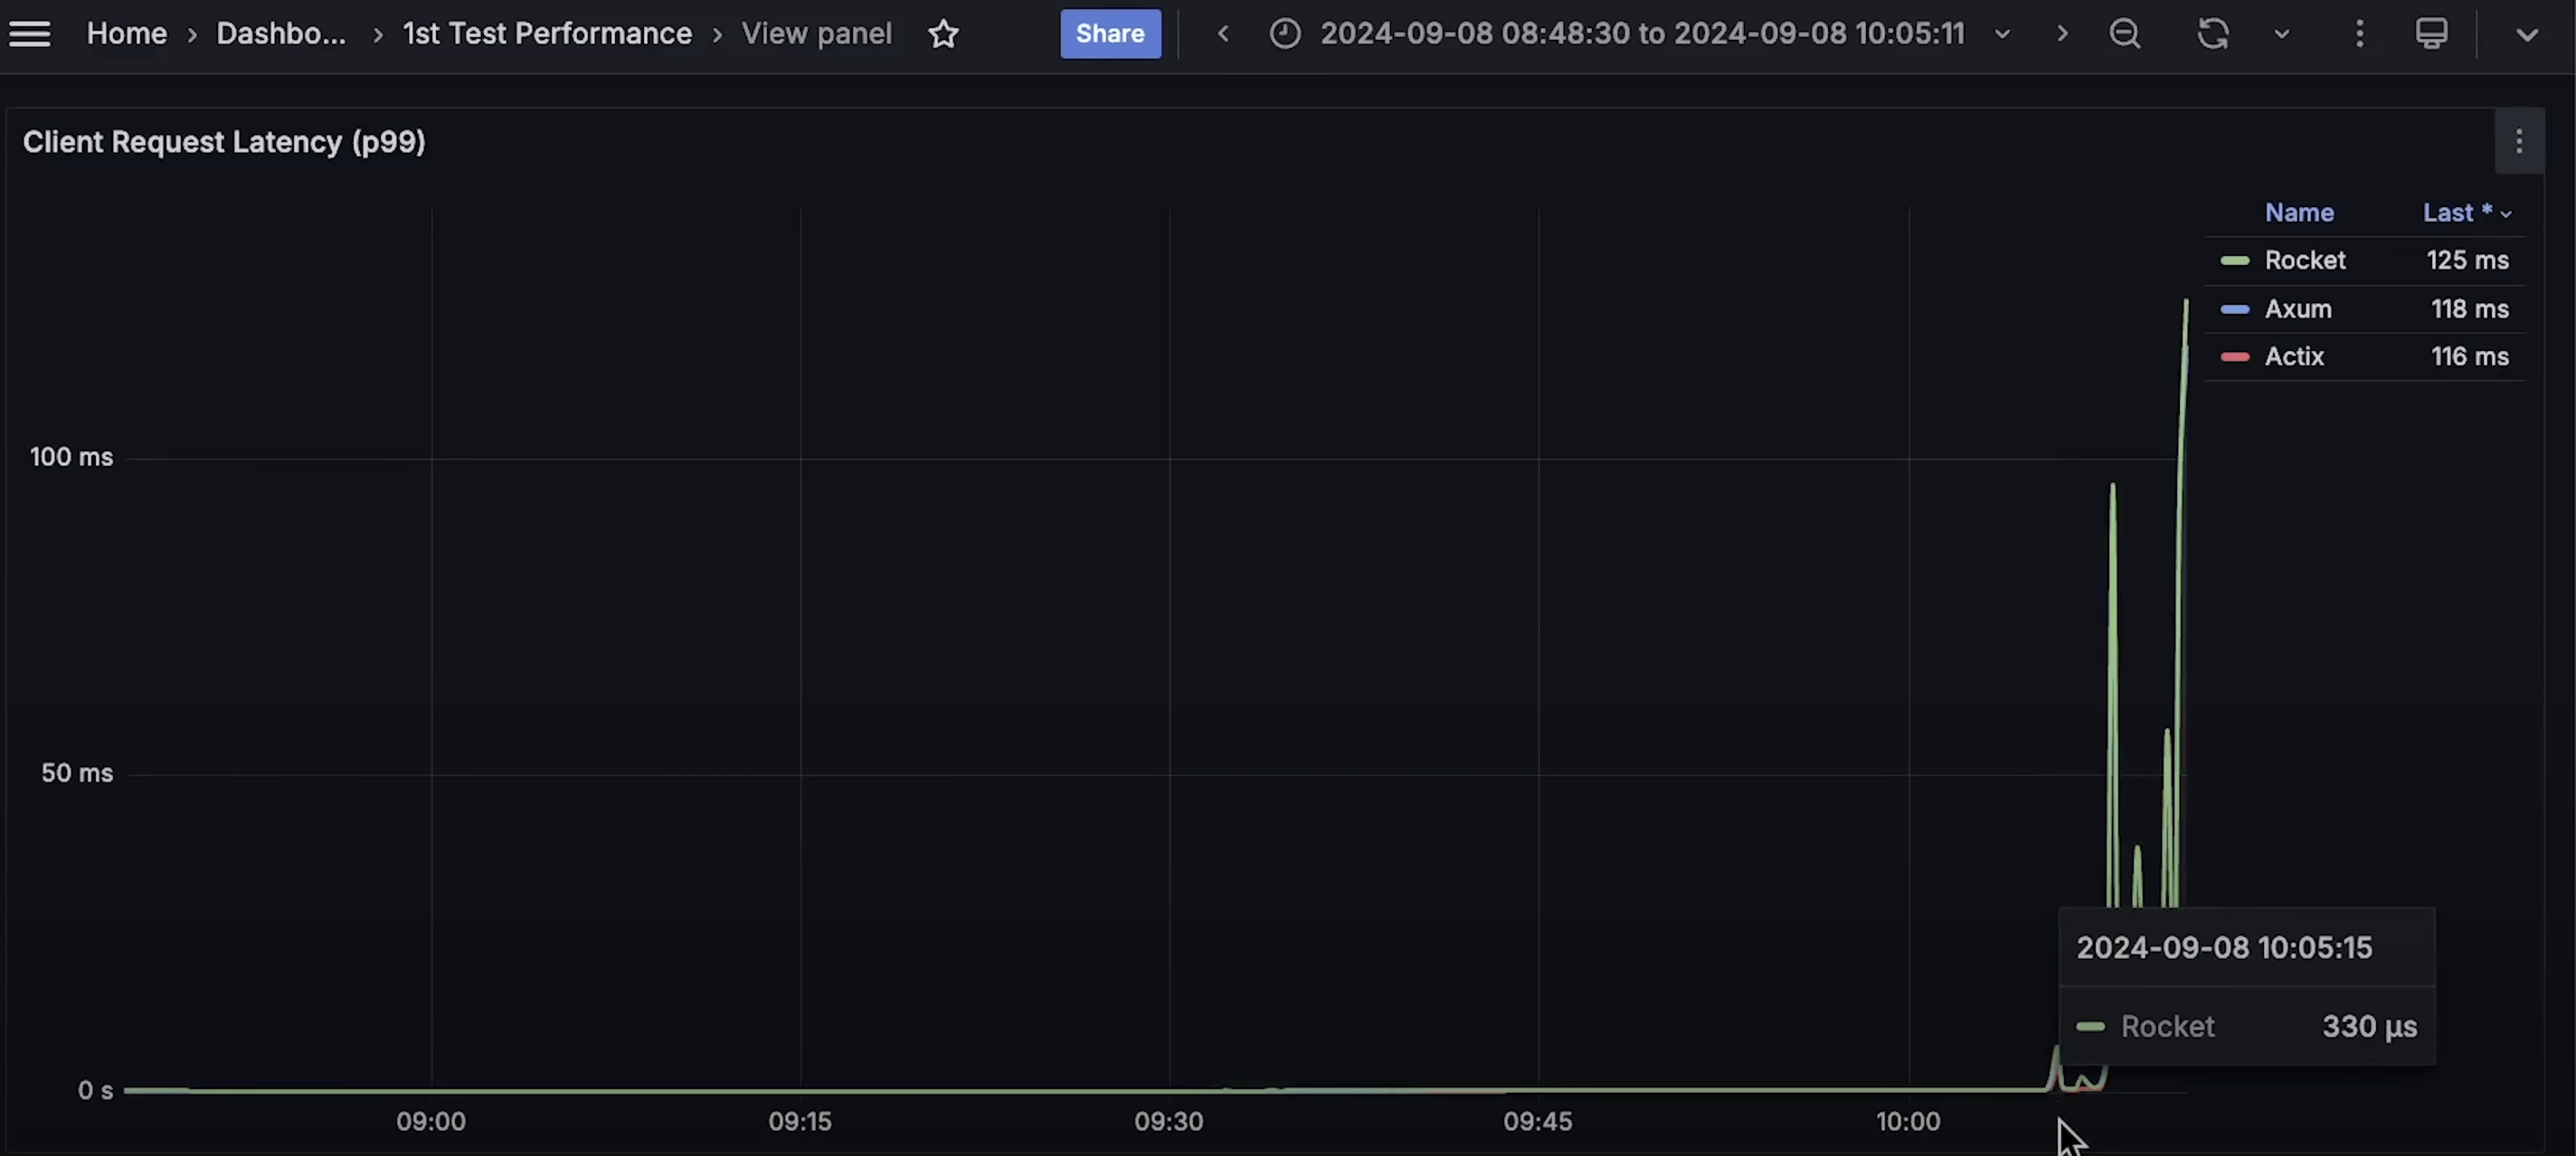2576x1156 pixels.
Task: Zoom out the time range
Action: tap(2125, 34)
